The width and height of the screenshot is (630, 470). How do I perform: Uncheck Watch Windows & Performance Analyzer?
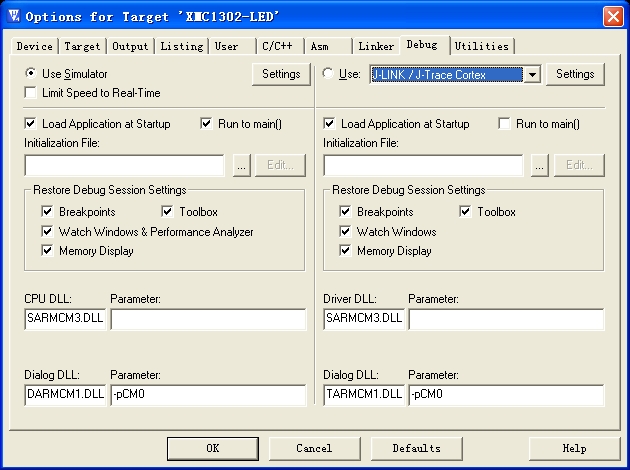47,232
